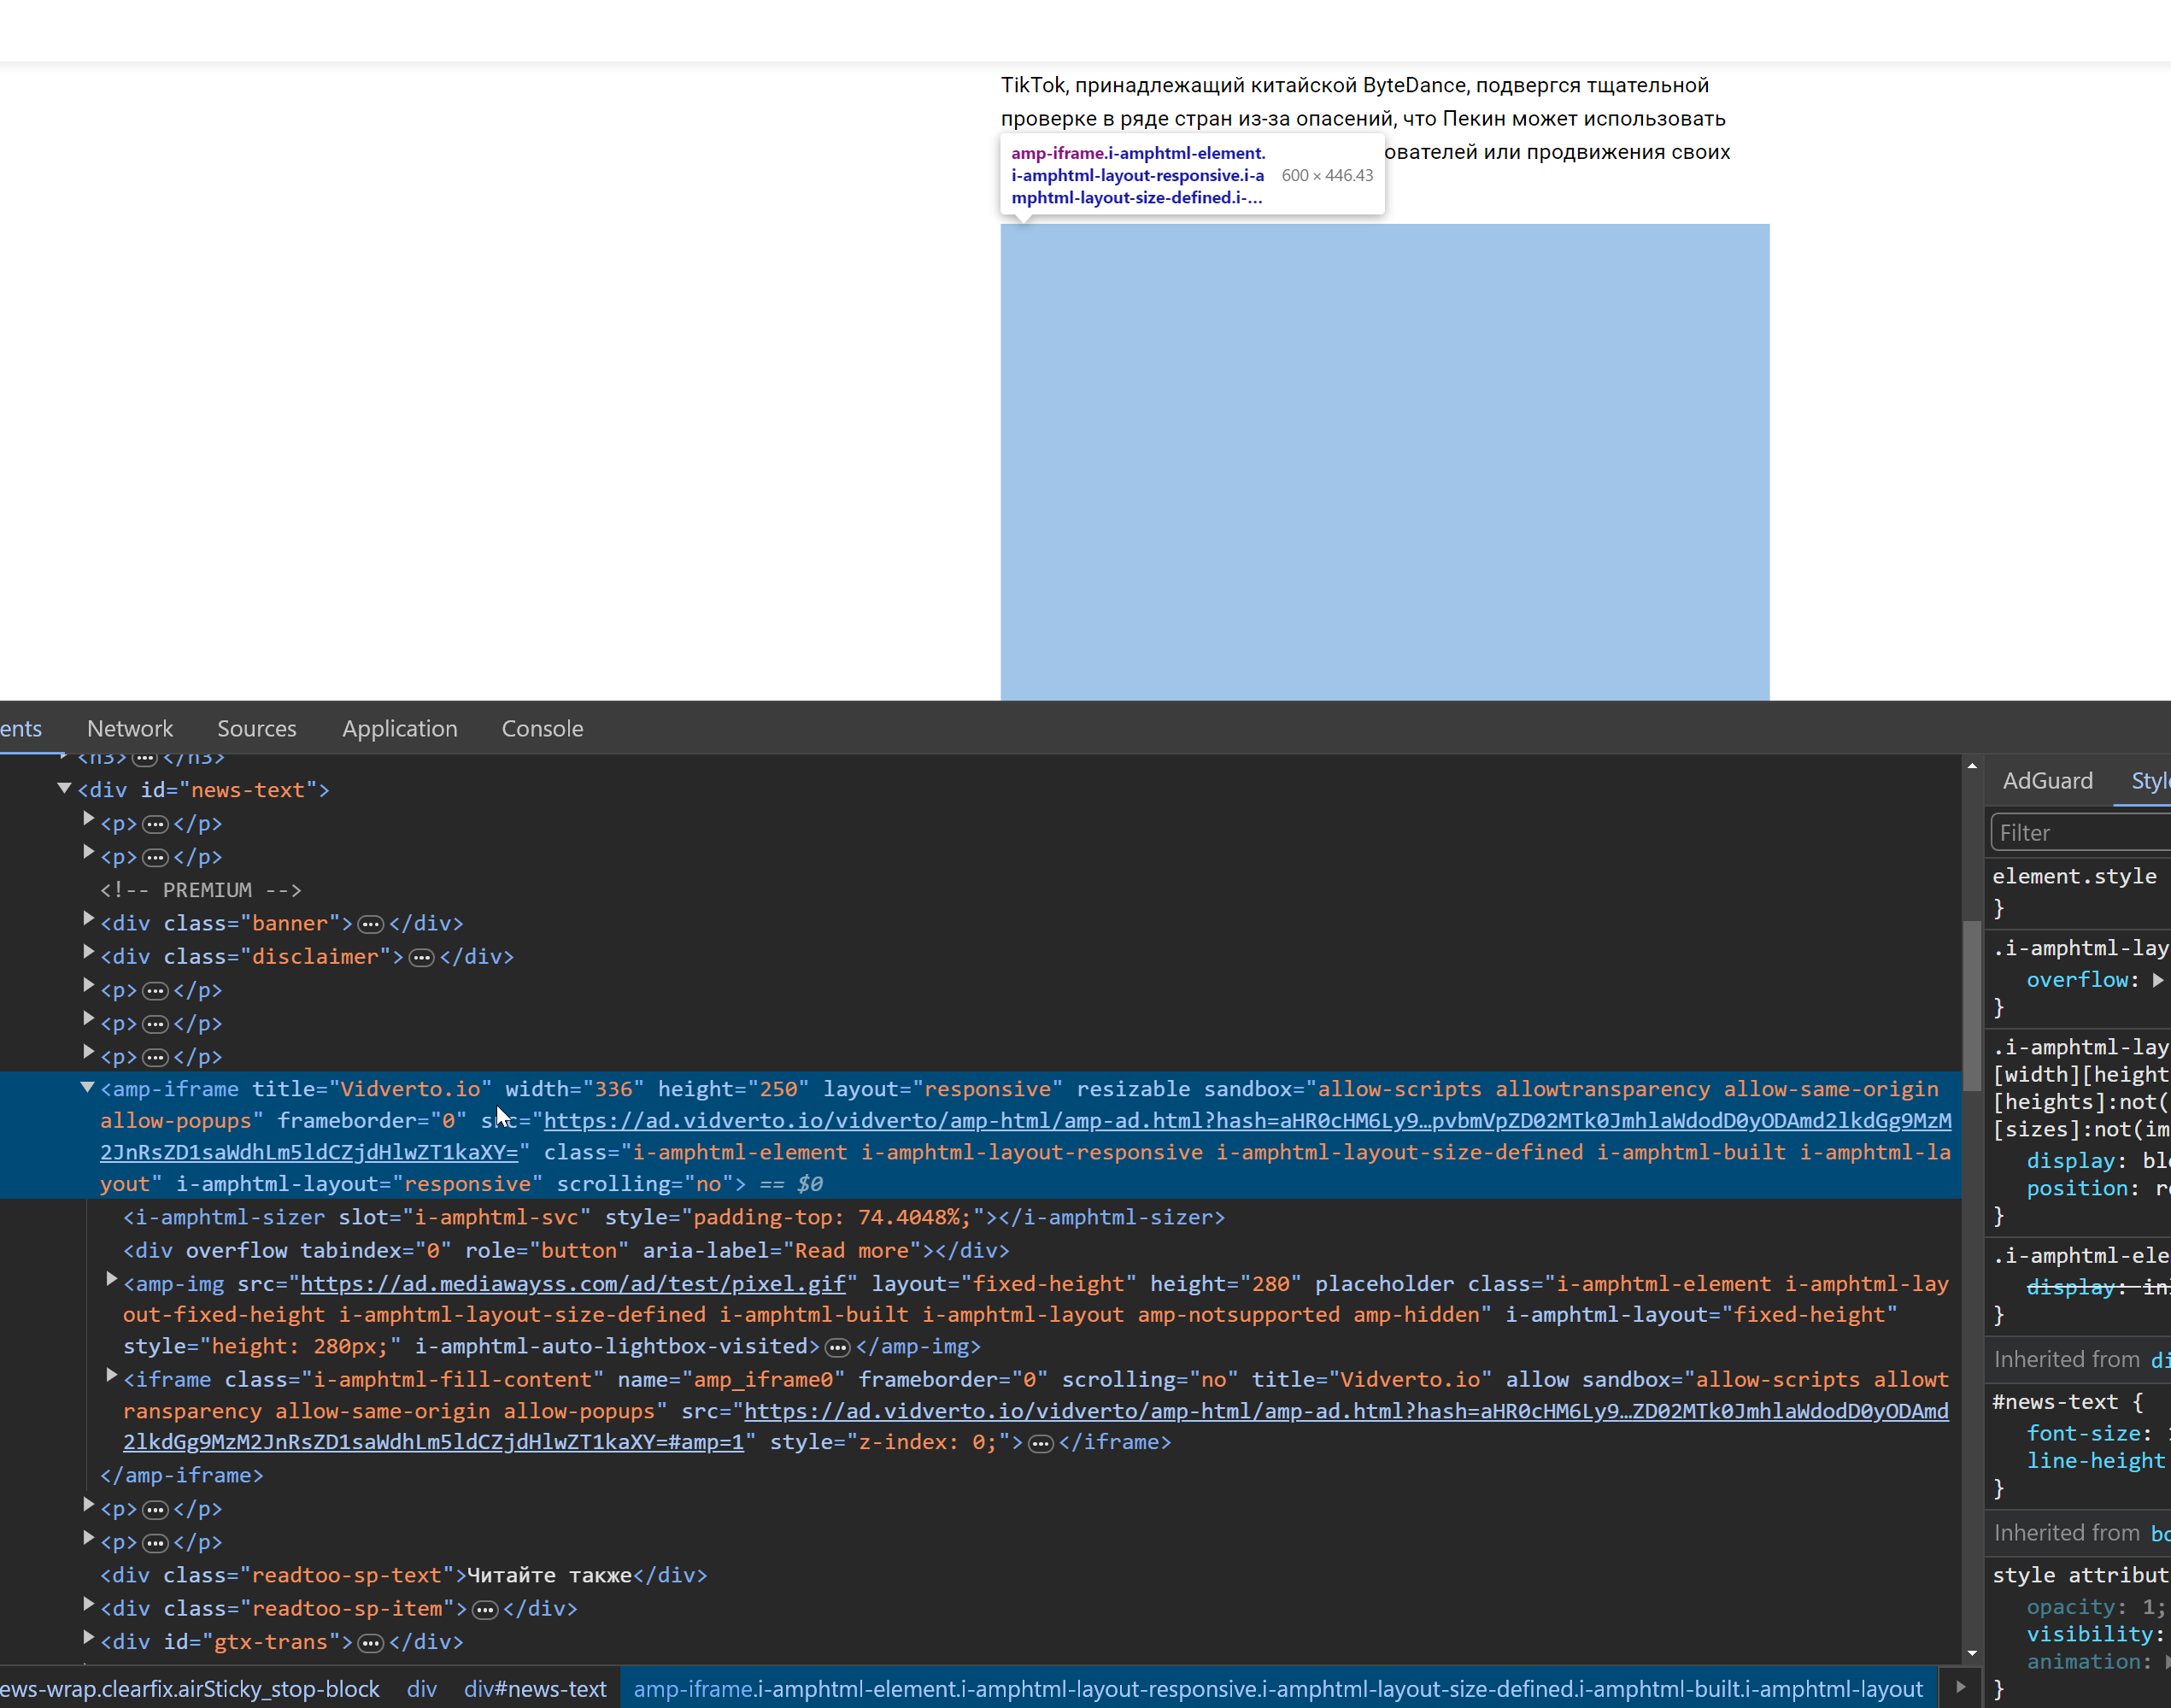Expand the overflow property value in Styles
The width and height of the screenshot is (2171, 1708).
[2159, 980]
